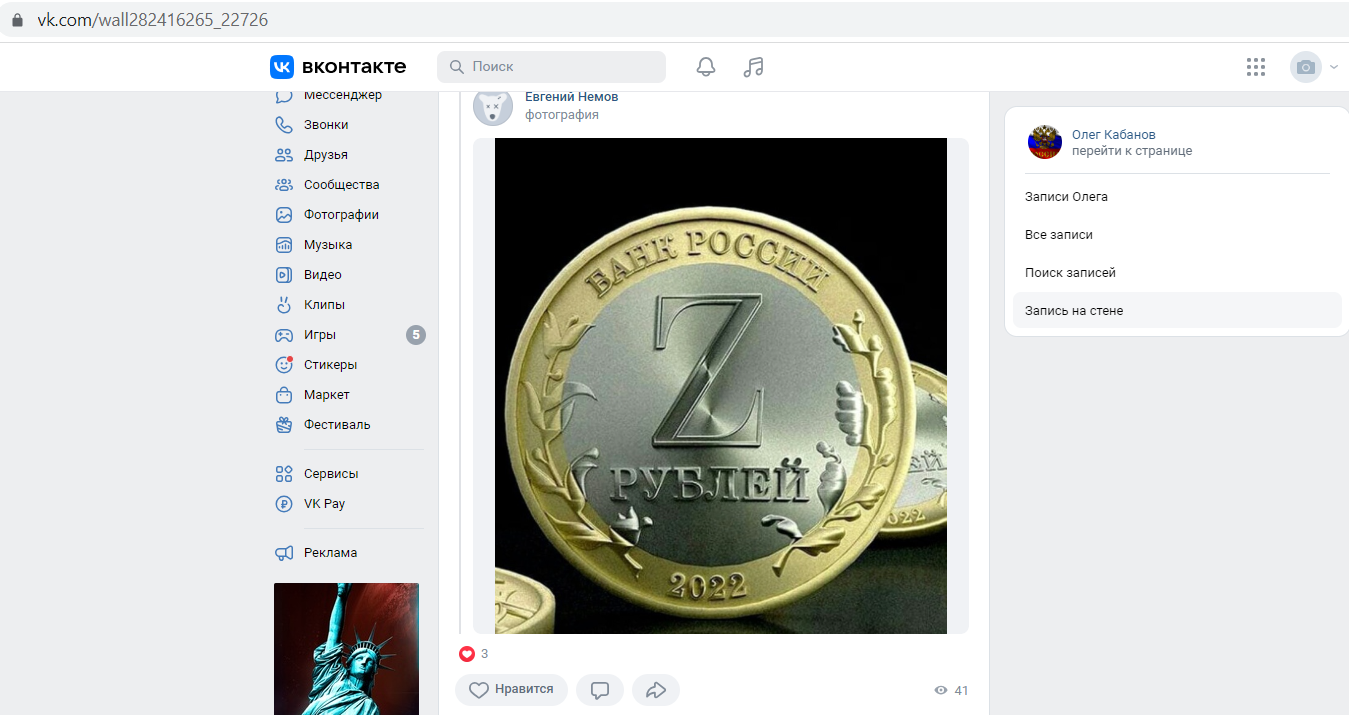Click the Маркет bag icon
This screenshot has width=1349, height=715.
tap(284, 395)
